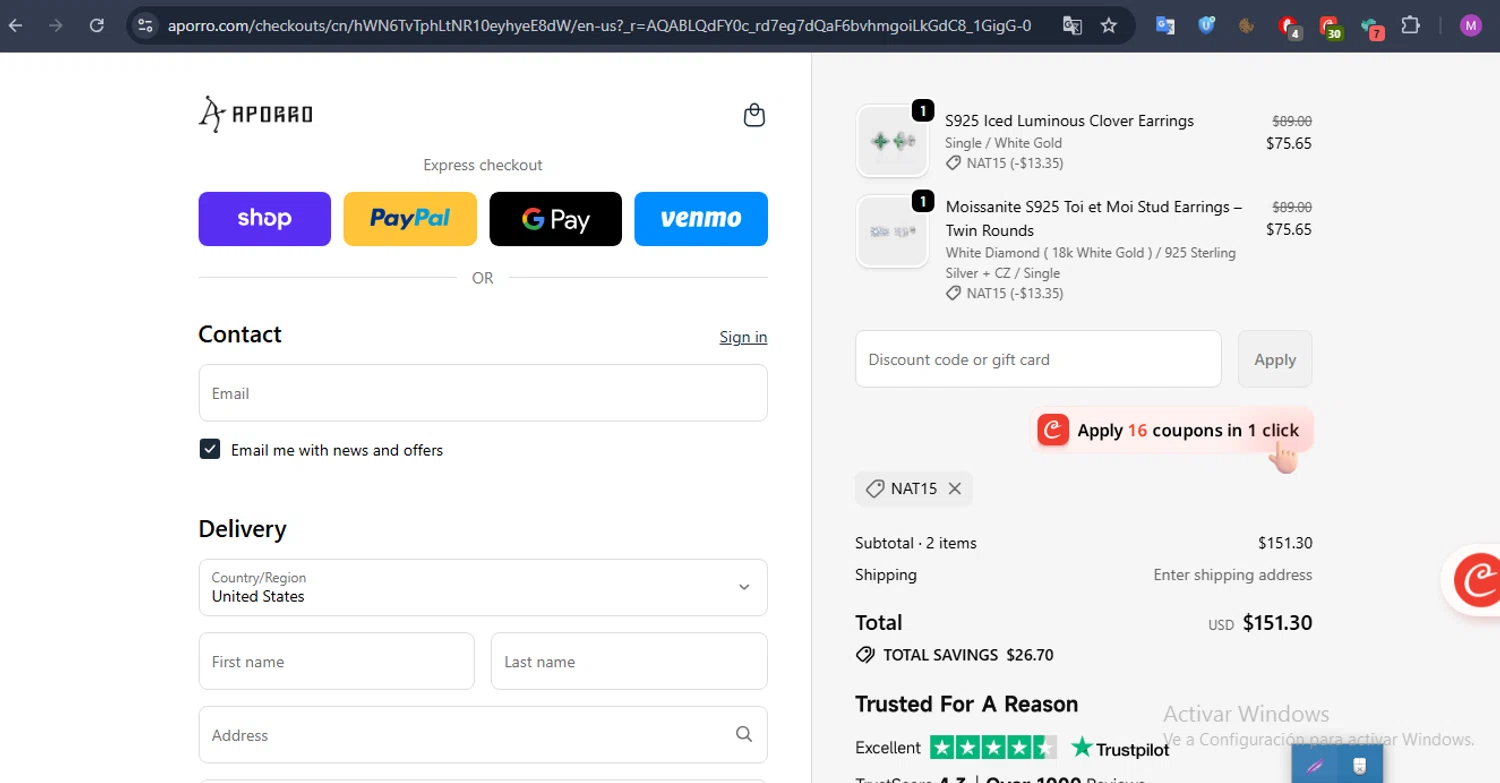
Task: Open the blue shield extension
Action: point(1206,25)
